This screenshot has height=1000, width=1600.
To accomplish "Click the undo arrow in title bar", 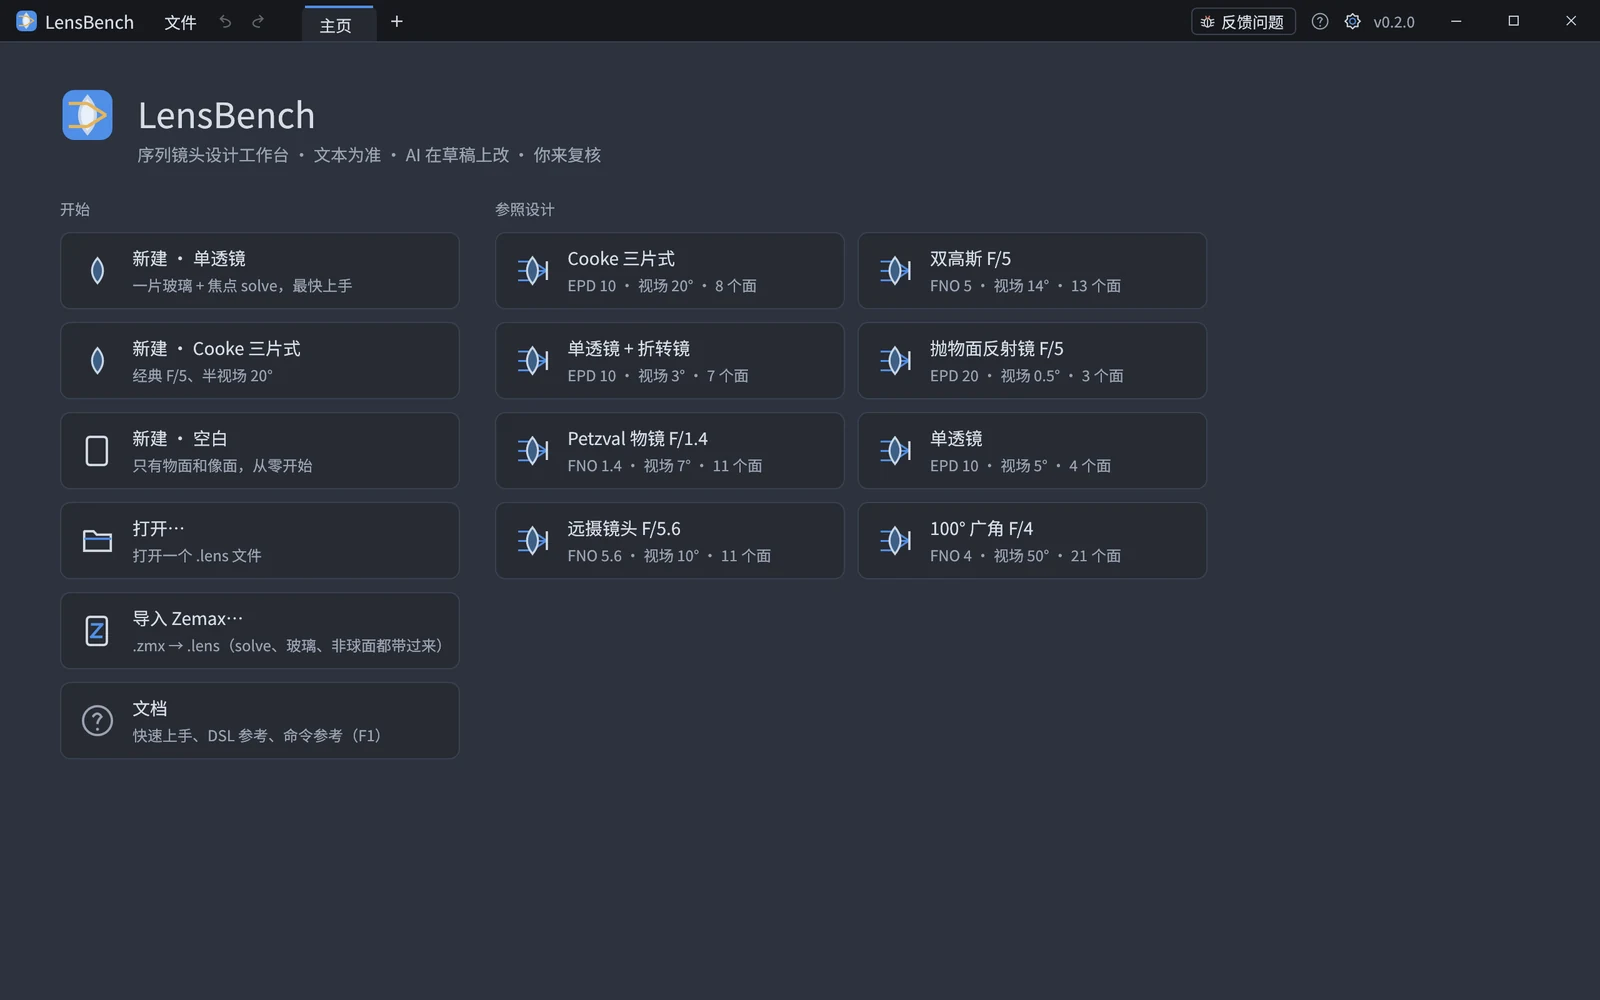I will click(x=225, y=22).
